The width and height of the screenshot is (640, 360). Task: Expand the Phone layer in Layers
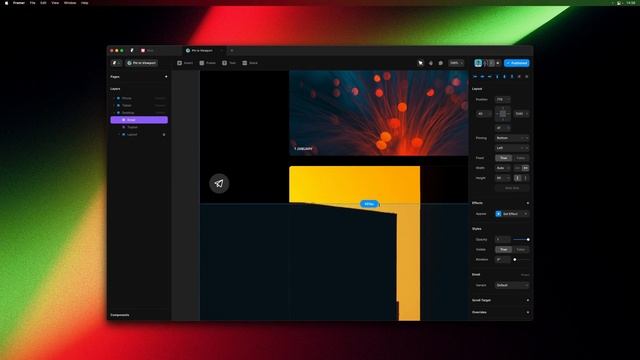tap(114, 98)
